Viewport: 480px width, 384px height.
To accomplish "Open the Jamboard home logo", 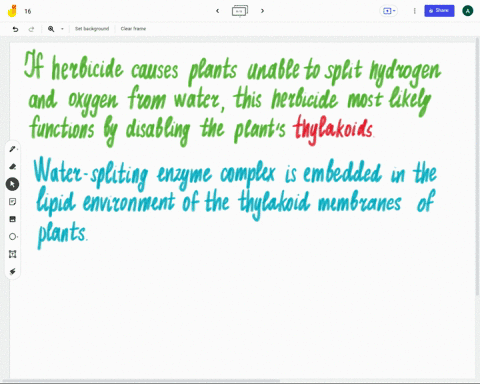I will [x=12, y=11].
